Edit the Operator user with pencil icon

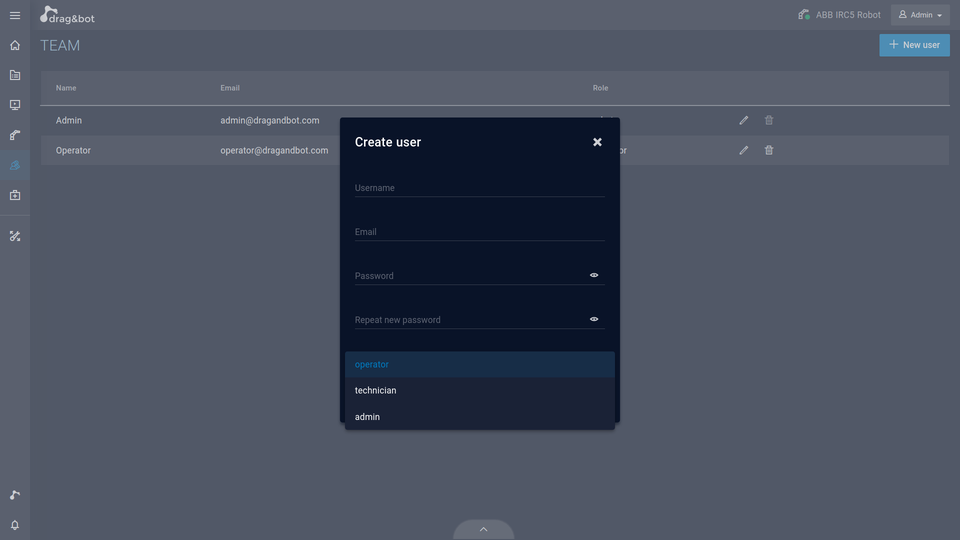click(x=743, y=150)
